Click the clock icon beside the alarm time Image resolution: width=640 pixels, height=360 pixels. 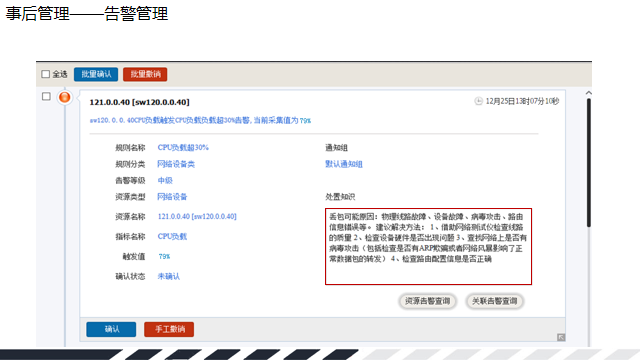478,101
